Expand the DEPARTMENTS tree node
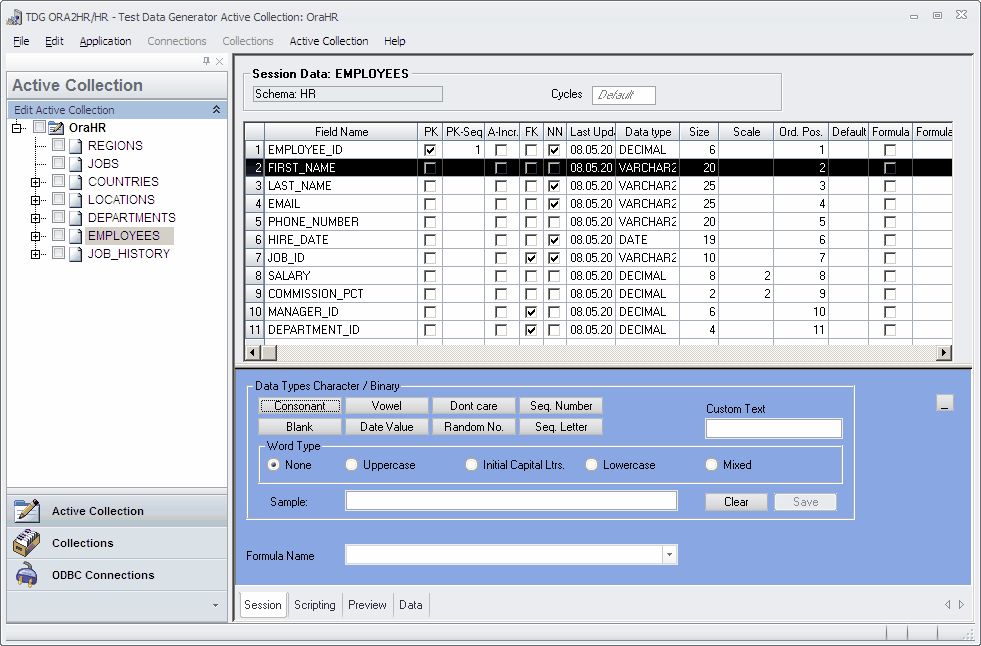 [x=37, y=217]
